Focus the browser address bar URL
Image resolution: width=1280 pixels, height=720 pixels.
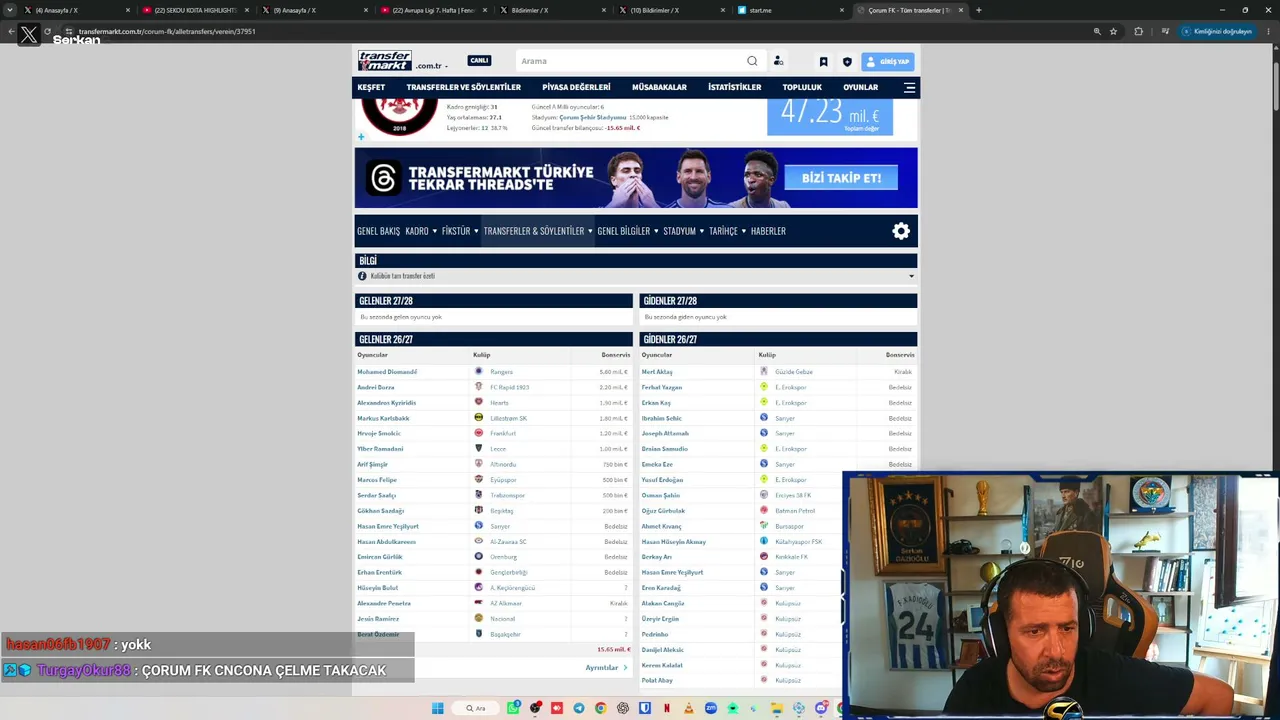click(167, 31)
